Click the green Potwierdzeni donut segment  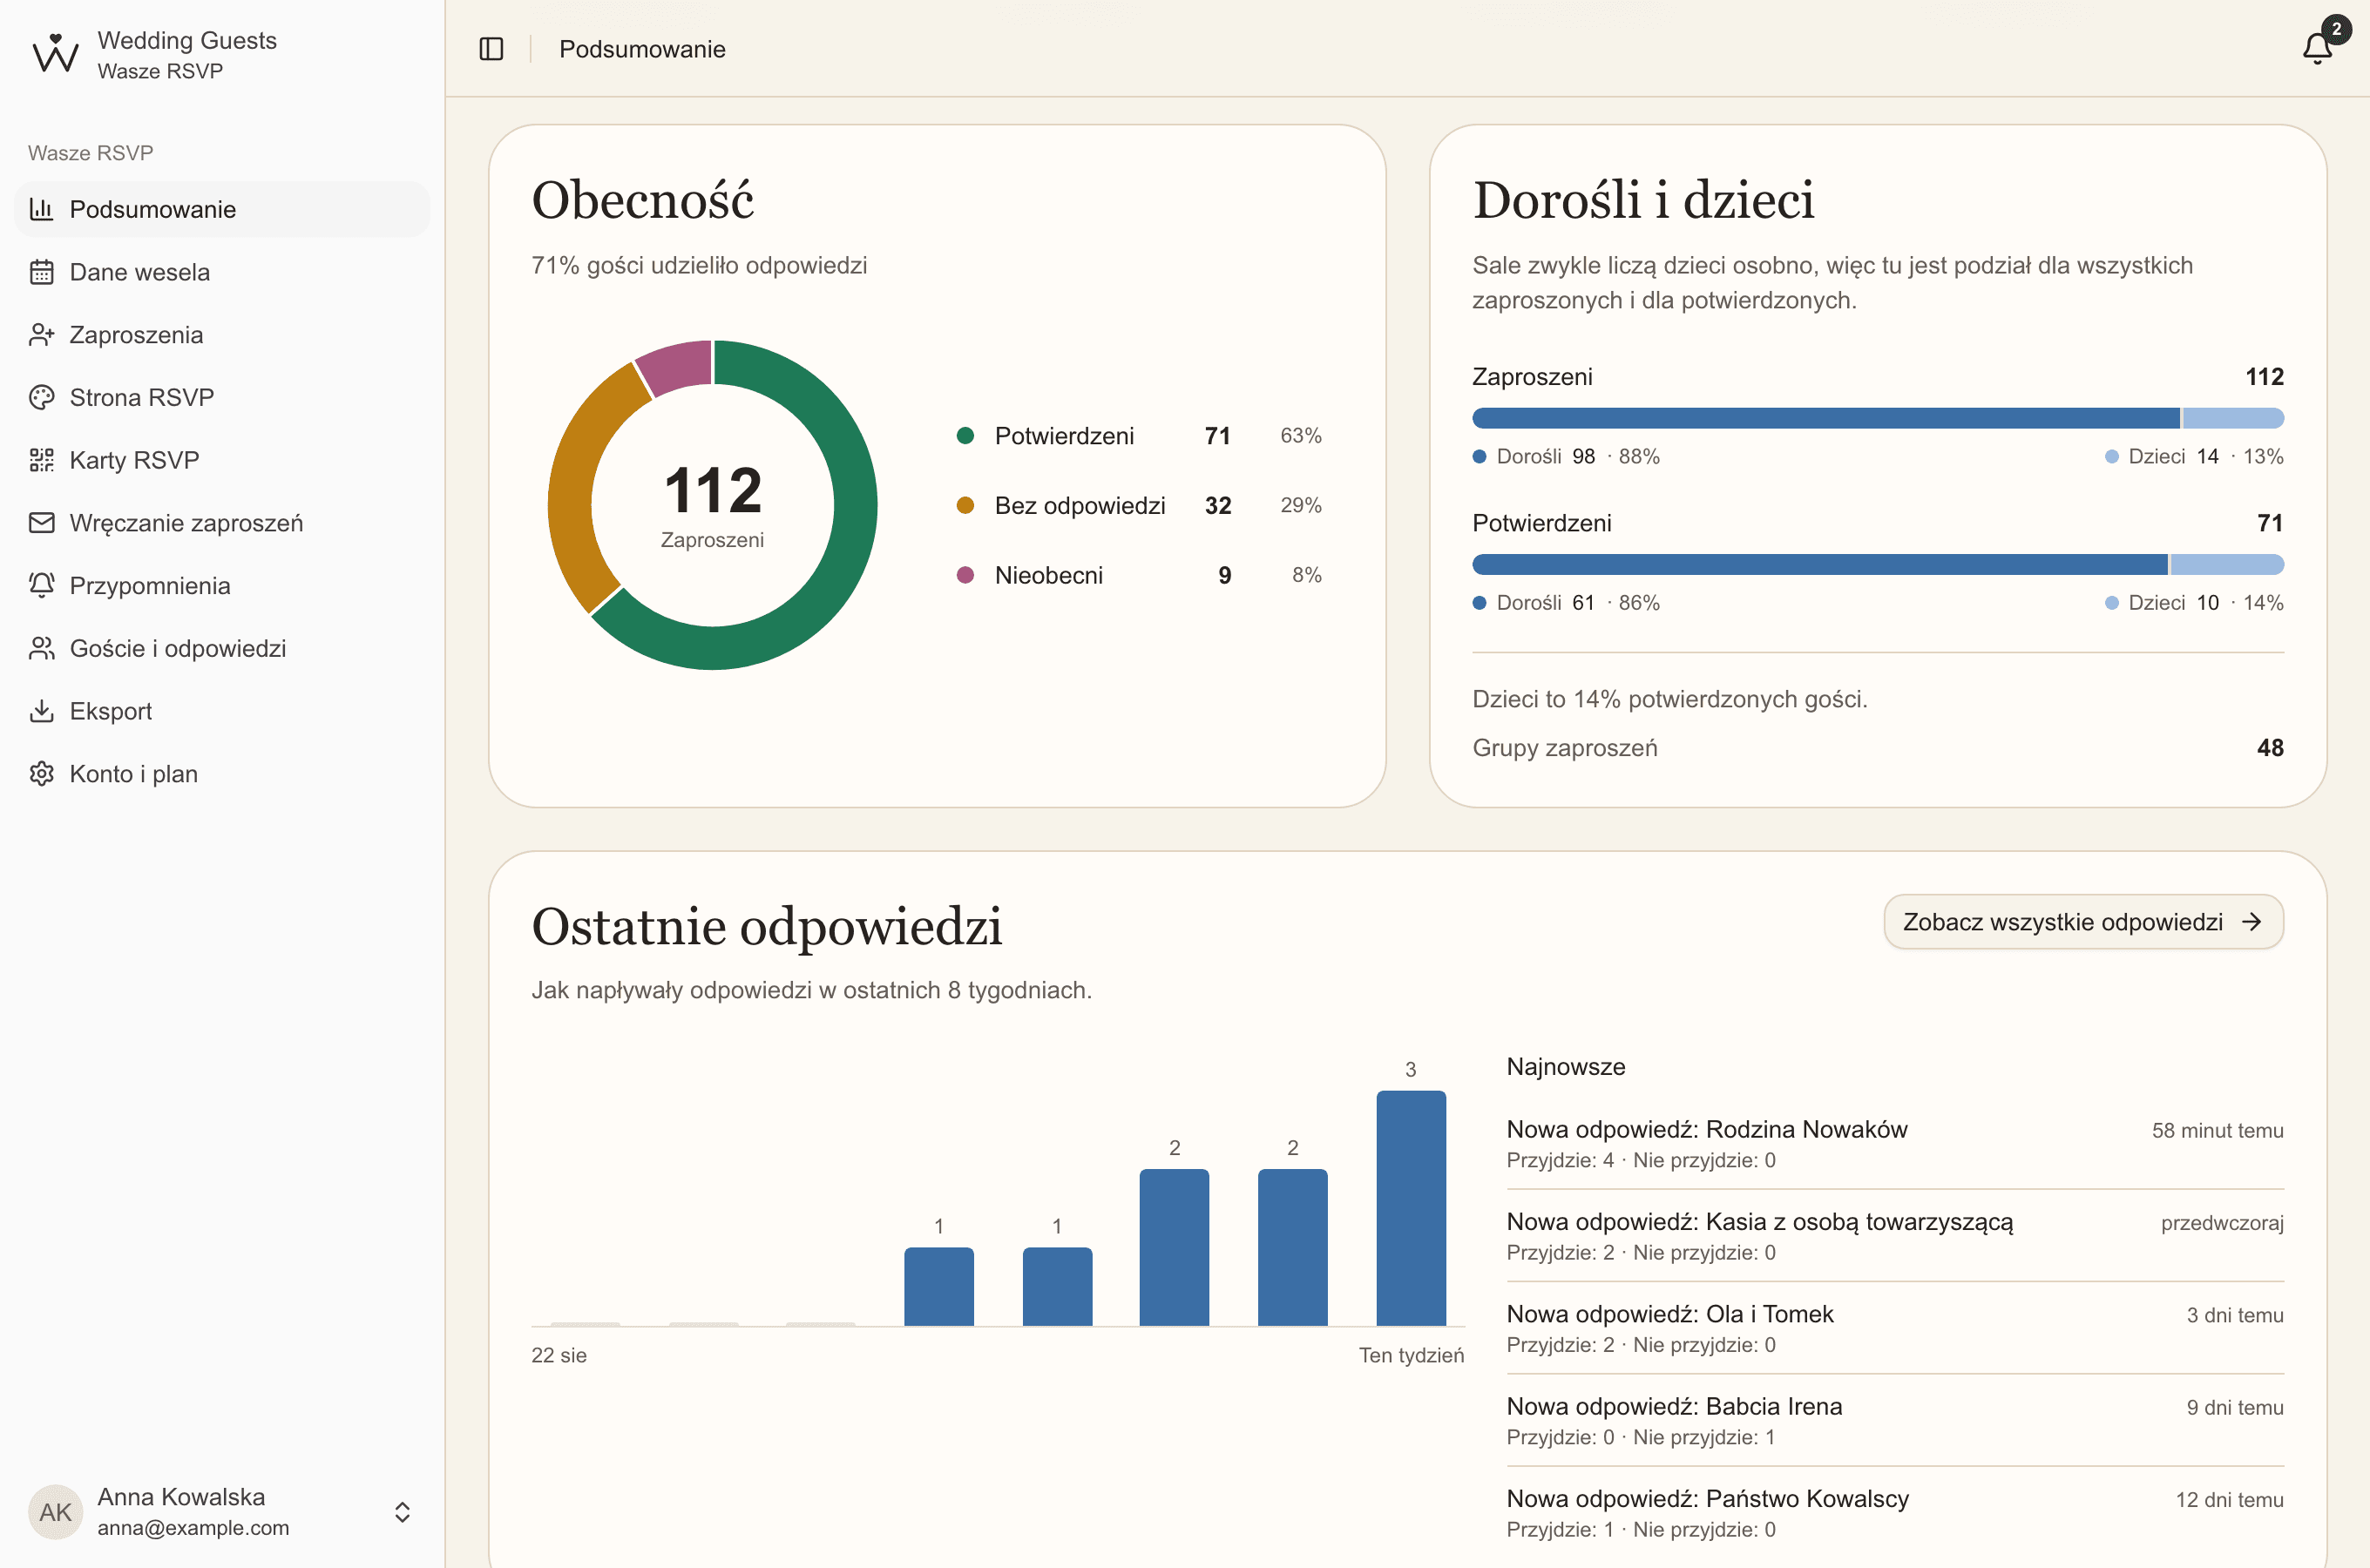pos(848,560)
